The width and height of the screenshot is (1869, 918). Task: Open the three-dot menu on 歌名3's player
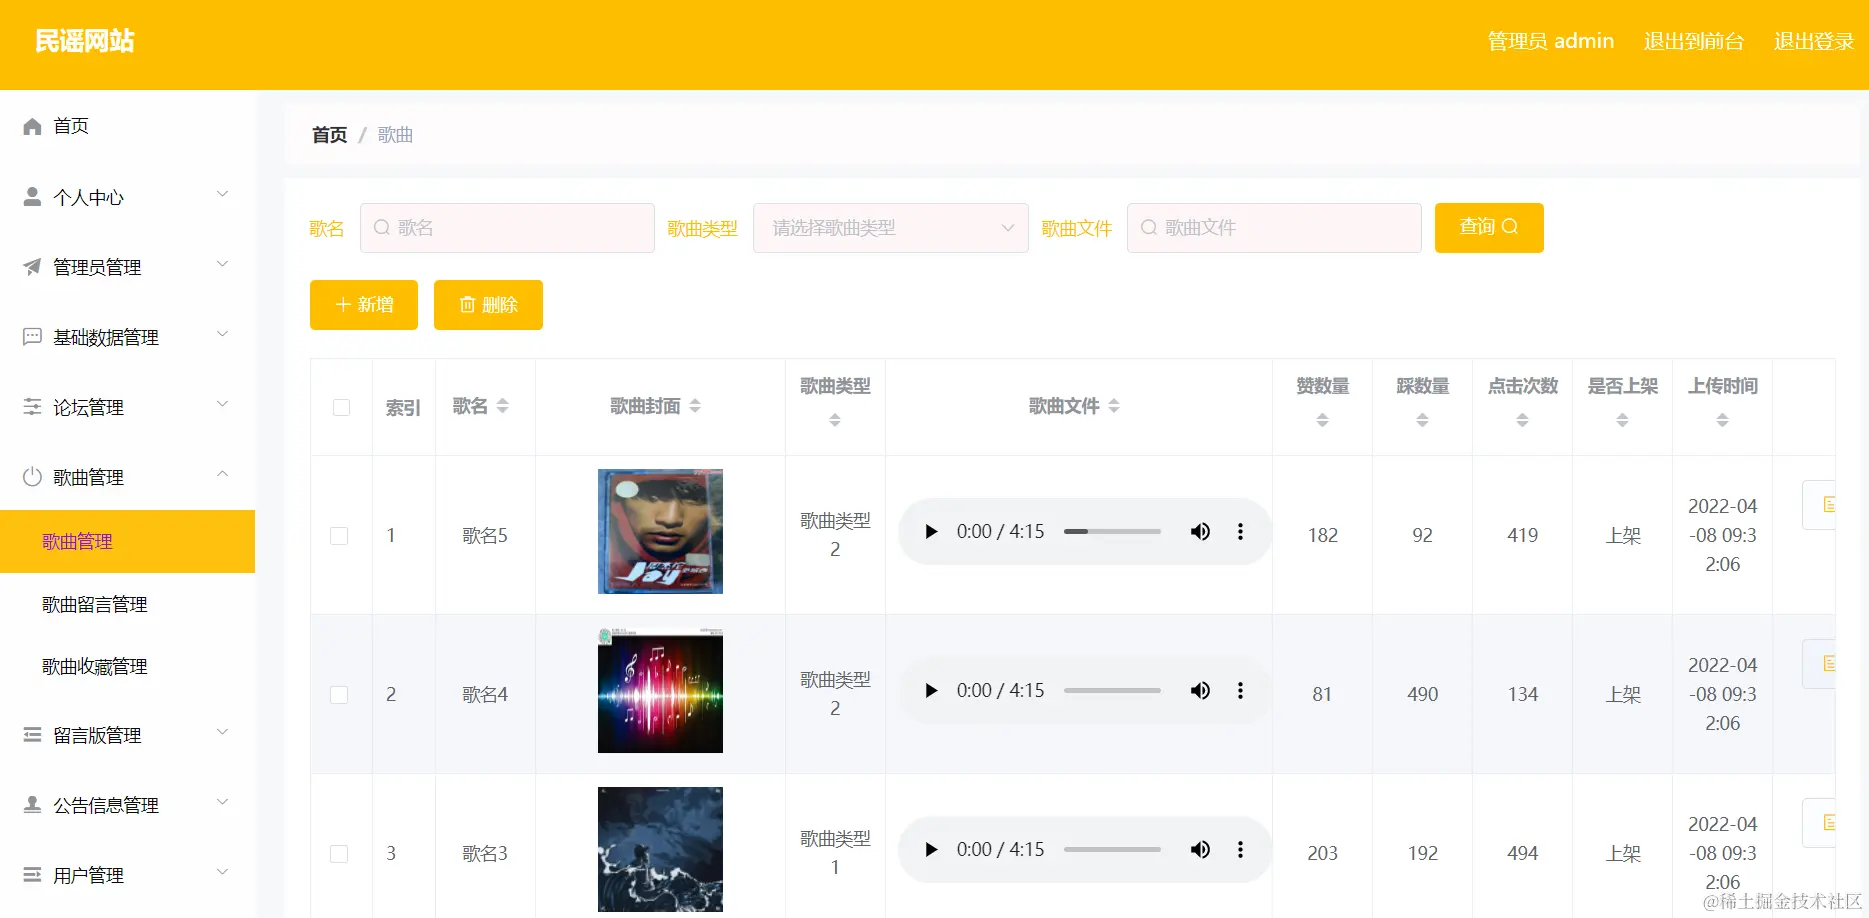coord(1240,849)
